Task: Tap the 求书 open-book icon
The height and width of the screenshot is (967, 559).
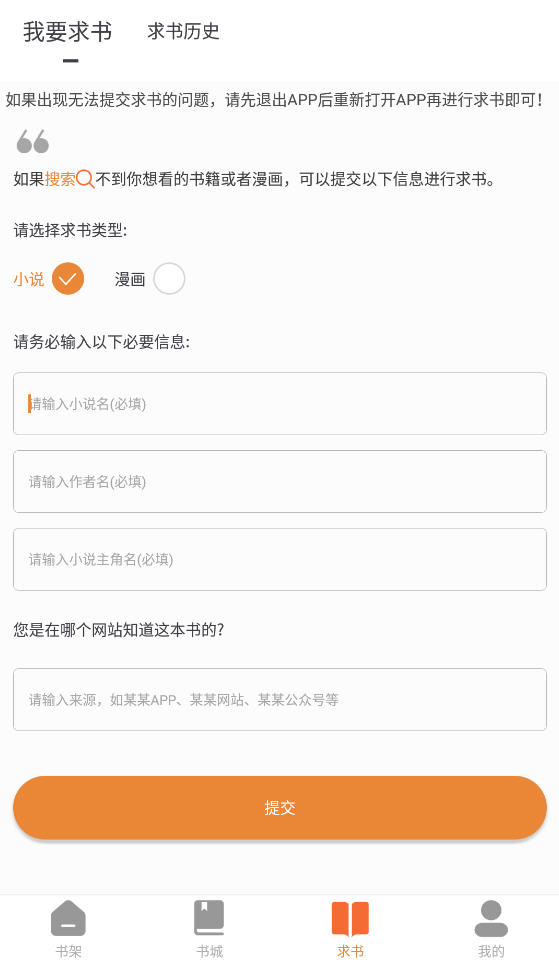Action: click(350, 919)
